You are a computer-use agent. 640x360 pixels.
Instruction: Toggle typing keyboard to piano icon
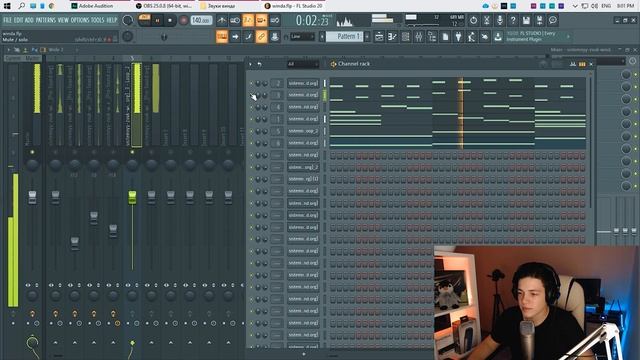222,37
